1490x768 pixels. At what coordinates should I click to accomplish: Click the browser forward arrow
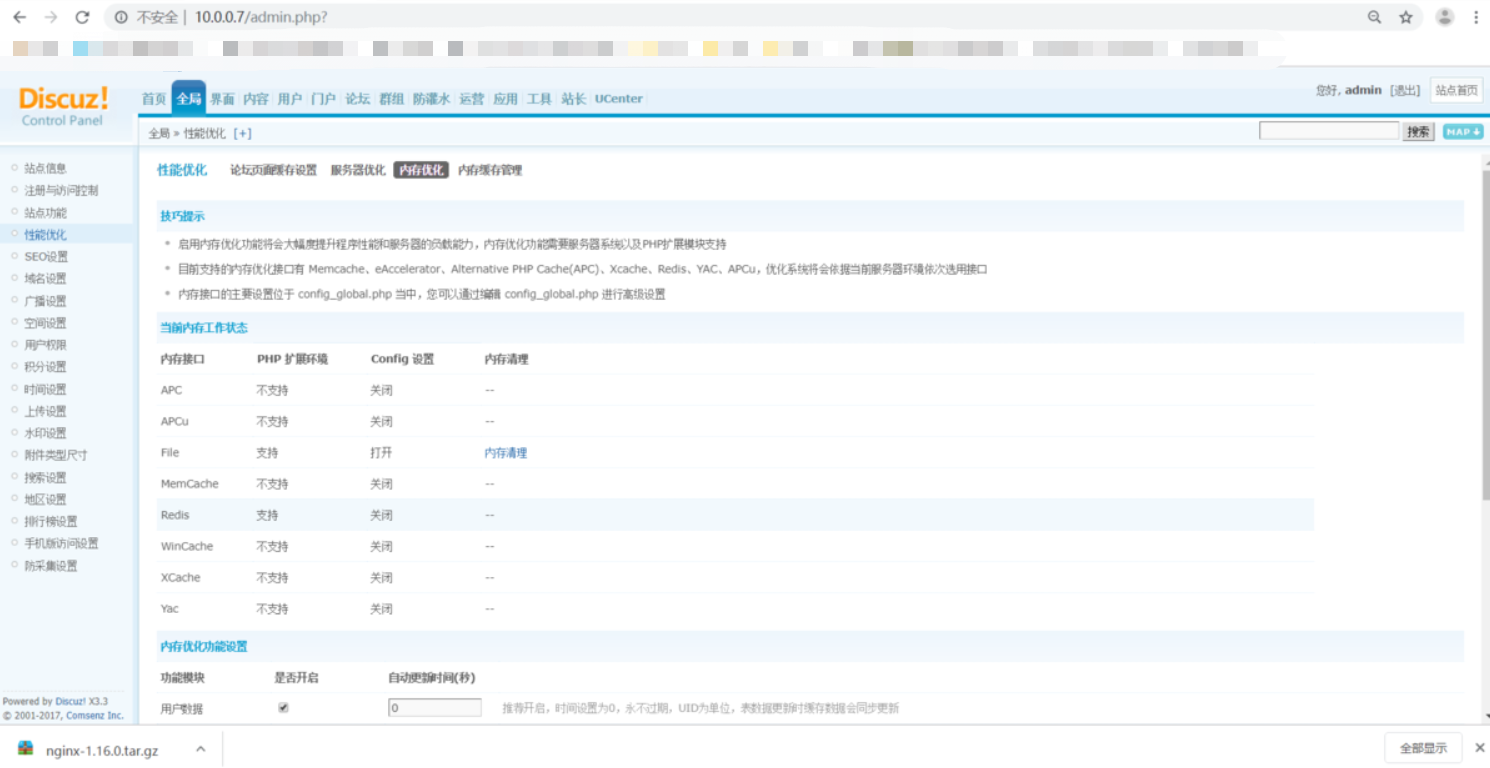point(51,17)
